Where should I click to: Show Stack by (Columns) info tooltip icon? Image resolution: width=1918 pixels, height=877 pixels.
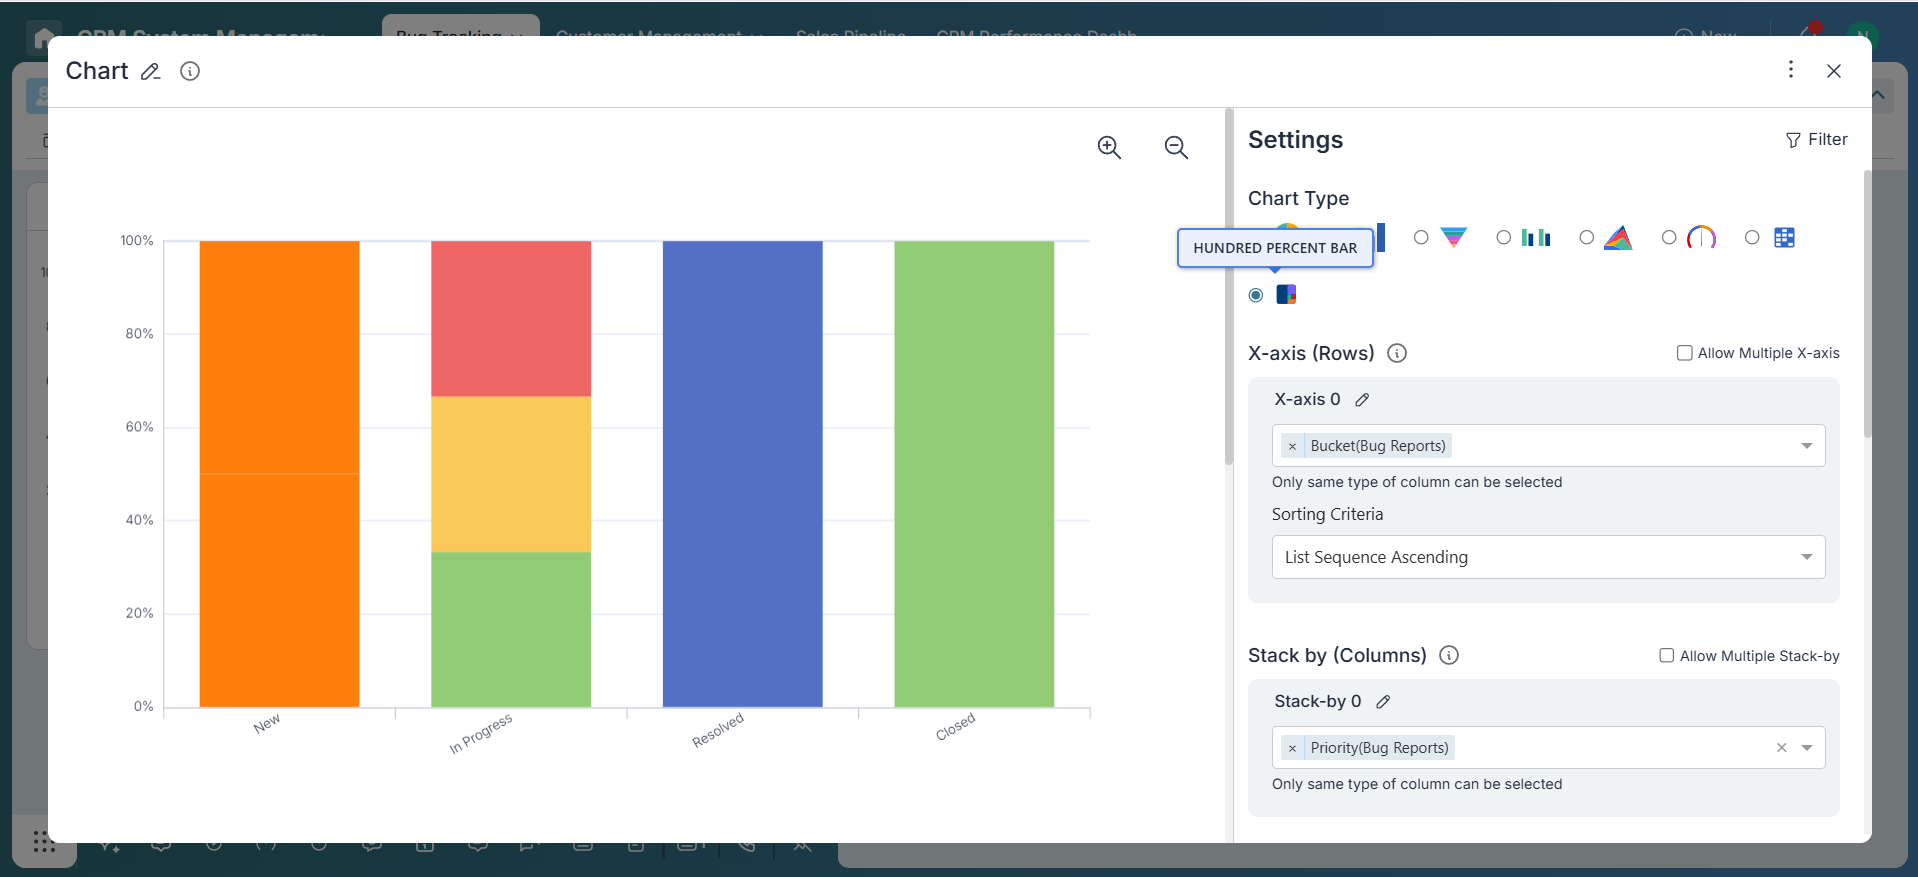tap(1449, 655)
